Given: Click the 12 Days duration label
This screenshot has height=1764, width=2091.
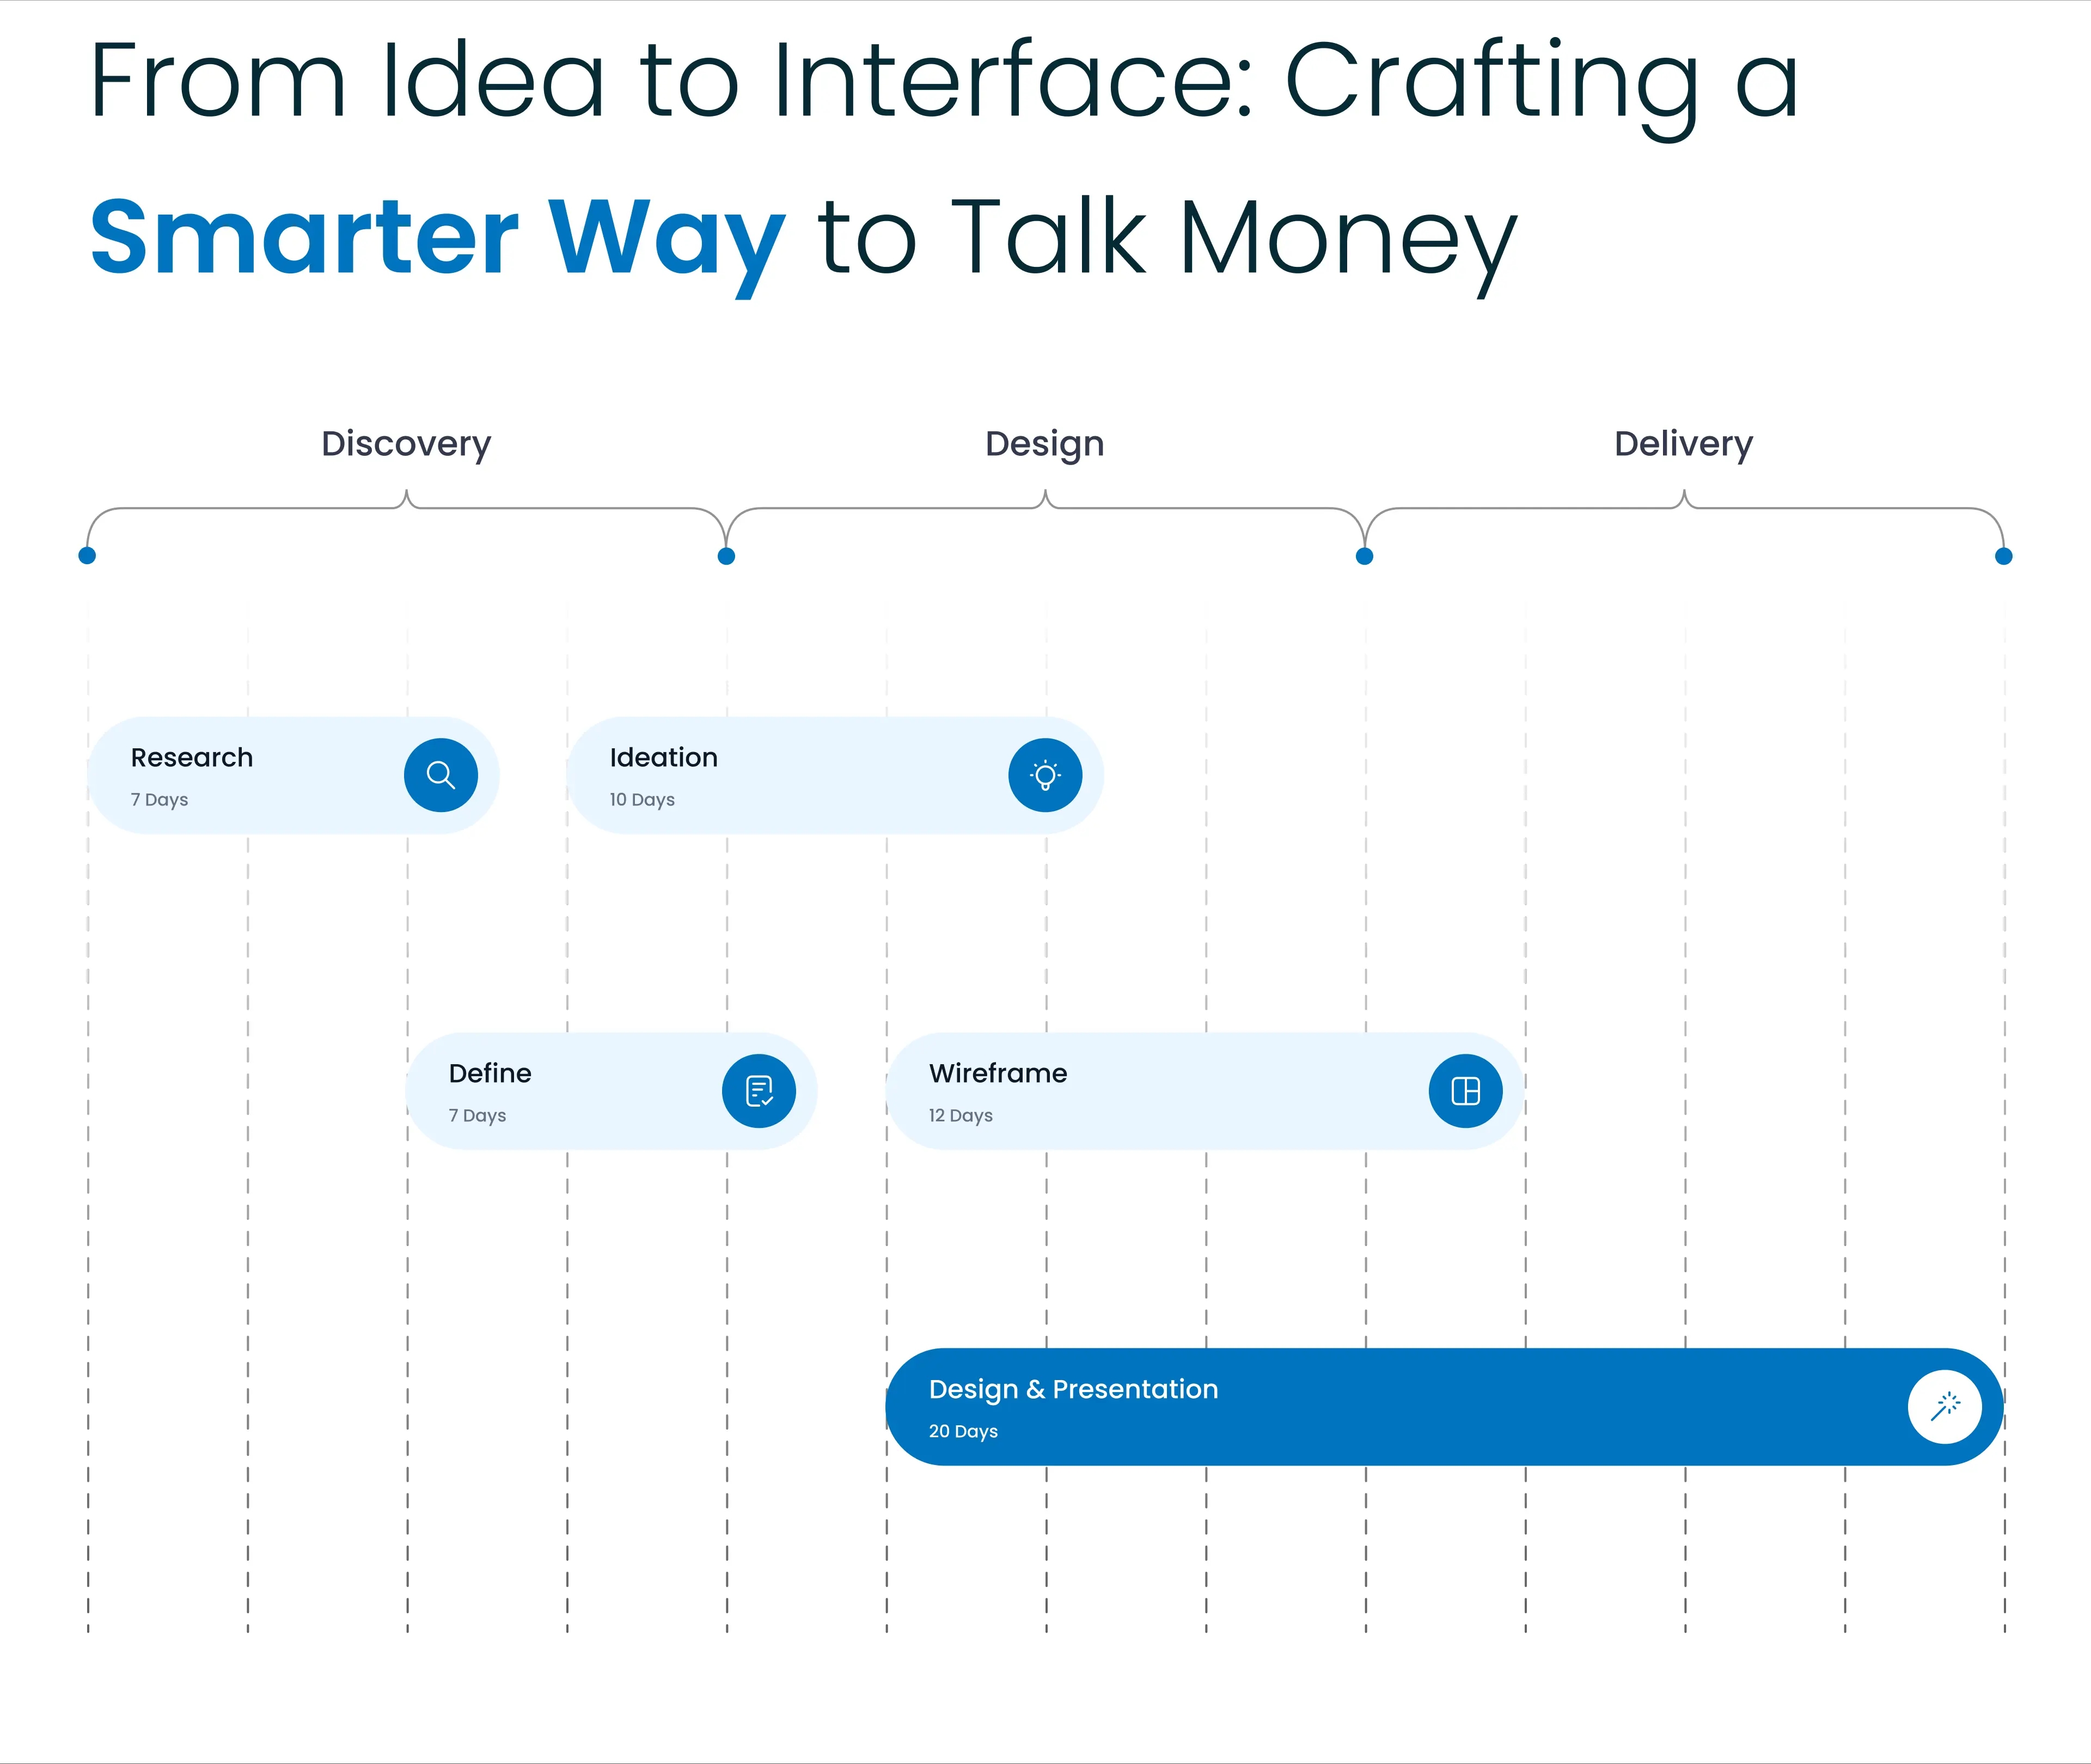Looking at the screenshot, I should [960, 1115].
